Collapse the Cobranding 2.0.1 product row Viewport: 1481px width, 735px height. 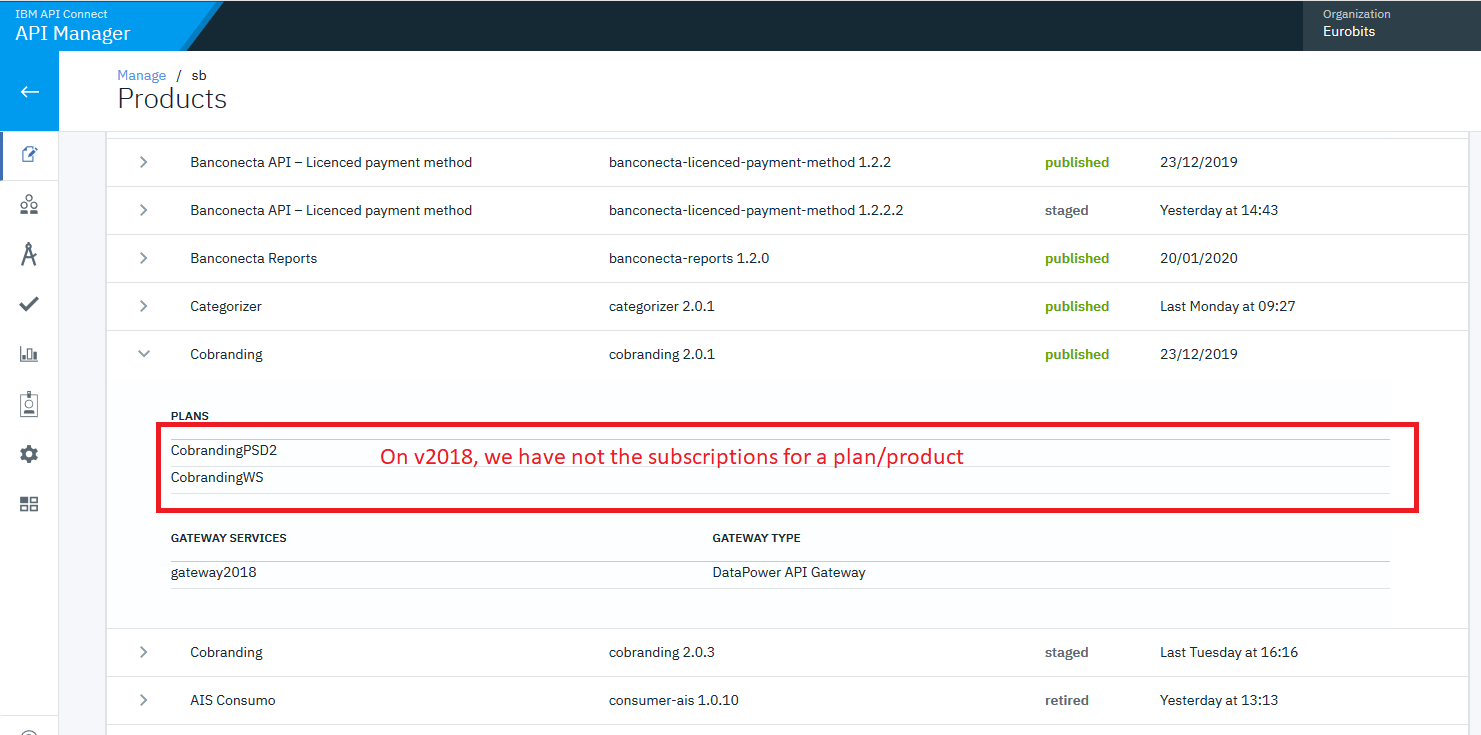coord(144,354)
